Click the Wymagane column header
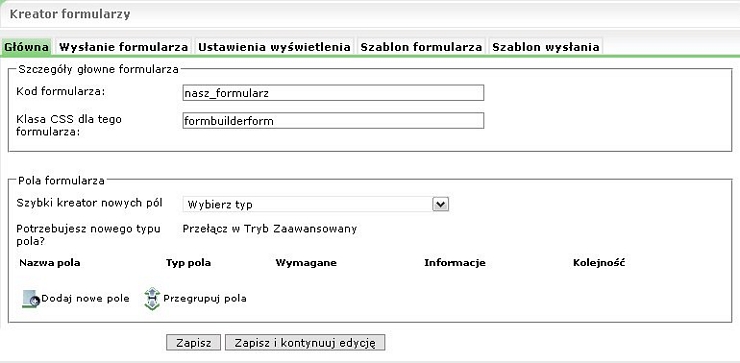This screenshot has height=363, width=740. pyautogui.click(x=306, y=263)
